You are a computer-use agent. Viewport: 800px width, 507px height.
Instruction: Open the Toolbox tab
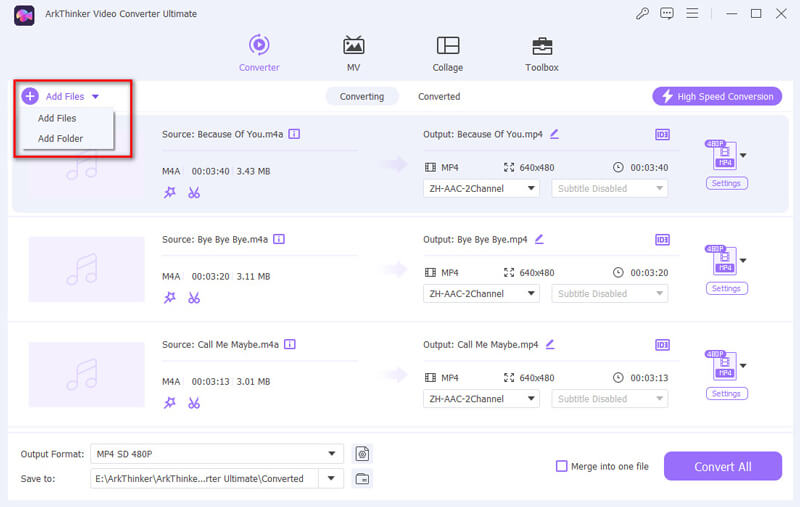point(542,53)
